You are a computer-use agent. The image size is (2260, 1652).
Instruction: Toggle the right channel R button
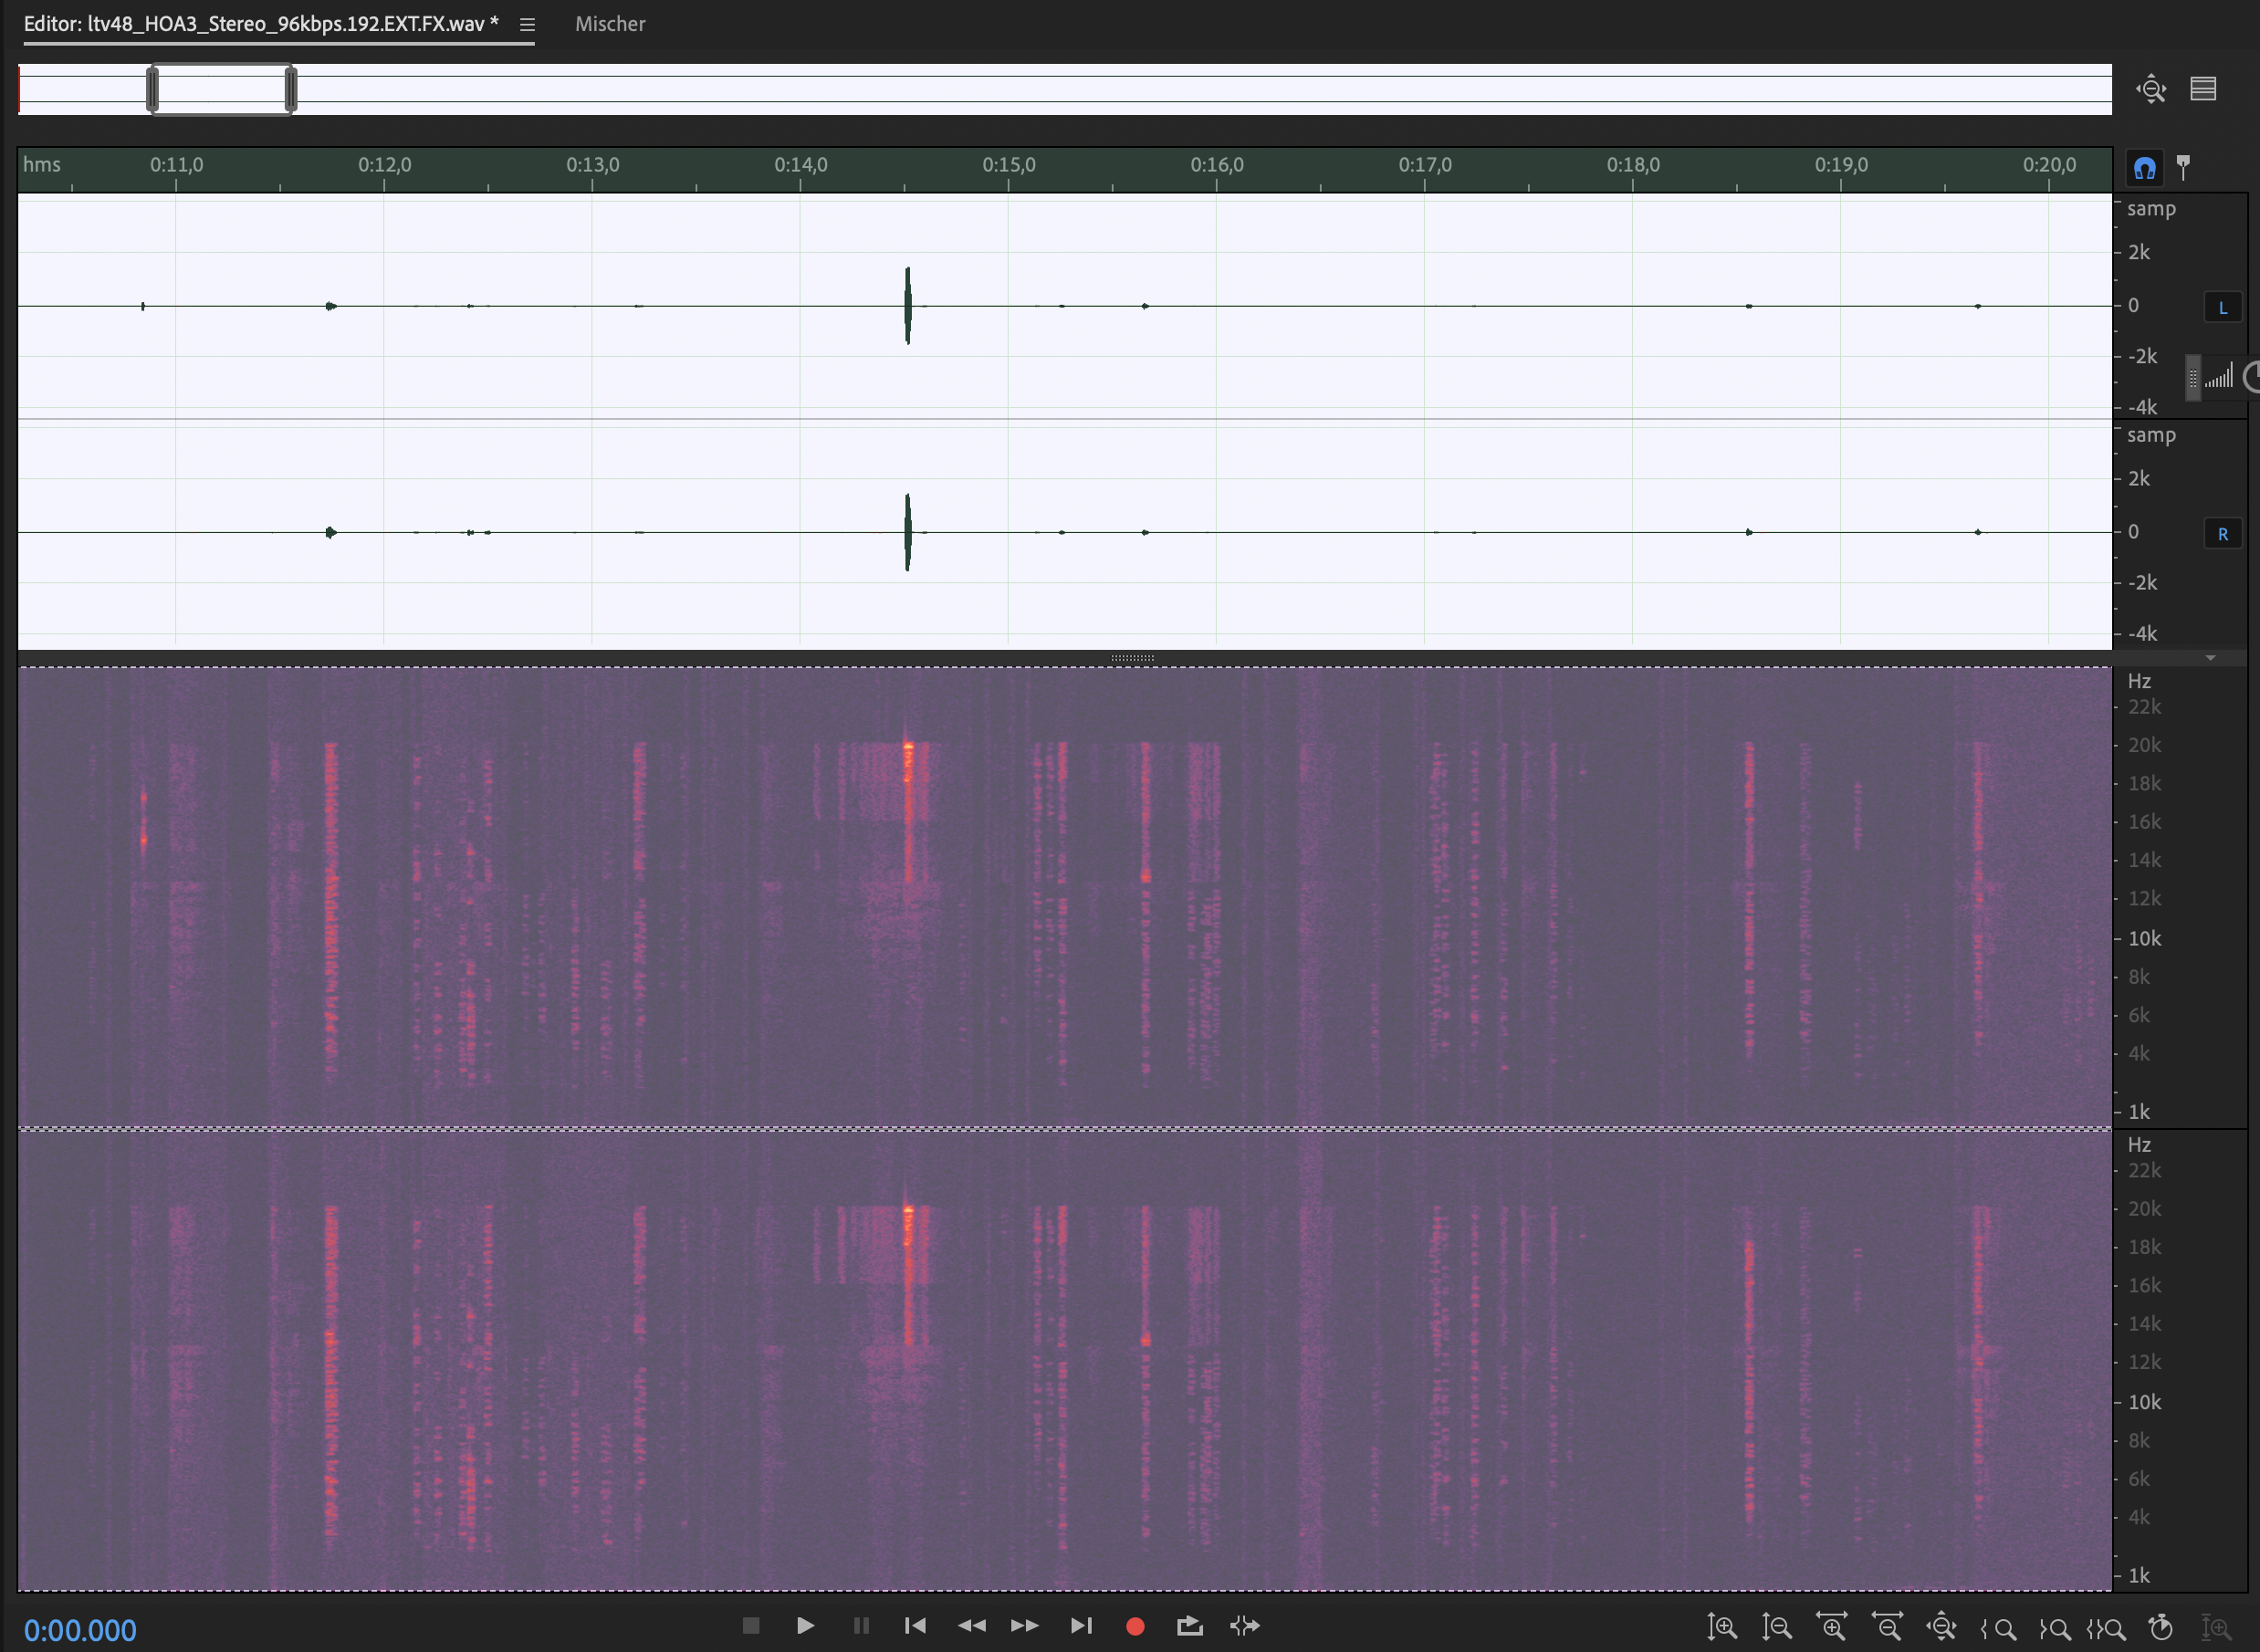[2222, 534]
